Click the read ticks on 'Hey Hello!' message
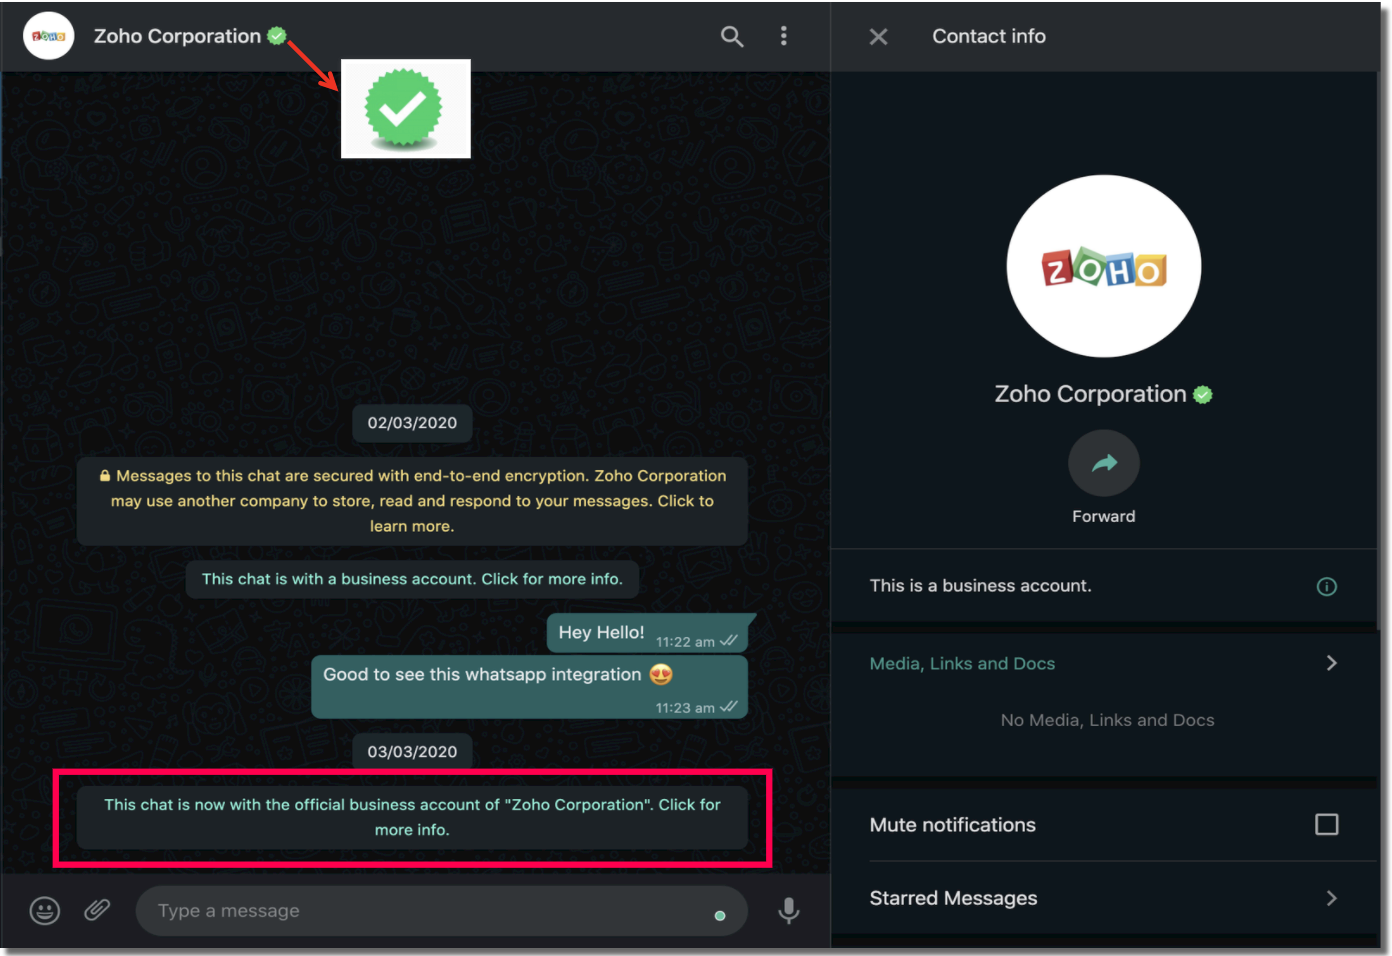Screen dimensions: 1392x956 729,641
